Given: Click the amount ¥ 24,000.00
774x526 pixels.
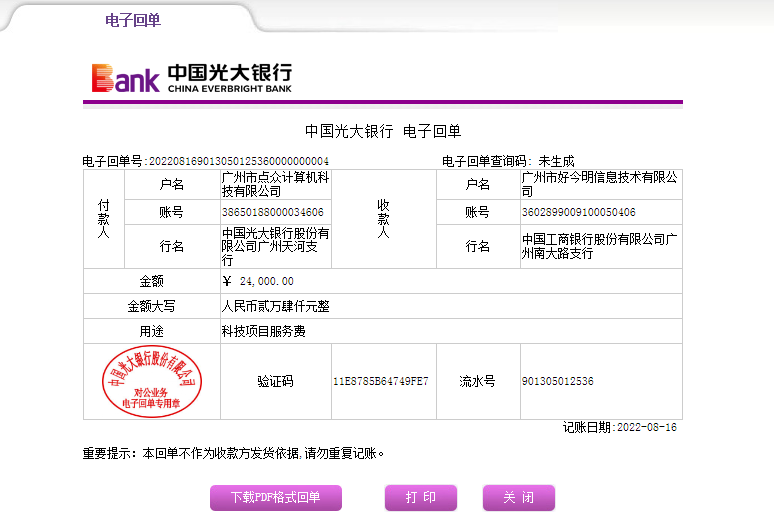Looking at the screenshot, I should click(258, 281).
